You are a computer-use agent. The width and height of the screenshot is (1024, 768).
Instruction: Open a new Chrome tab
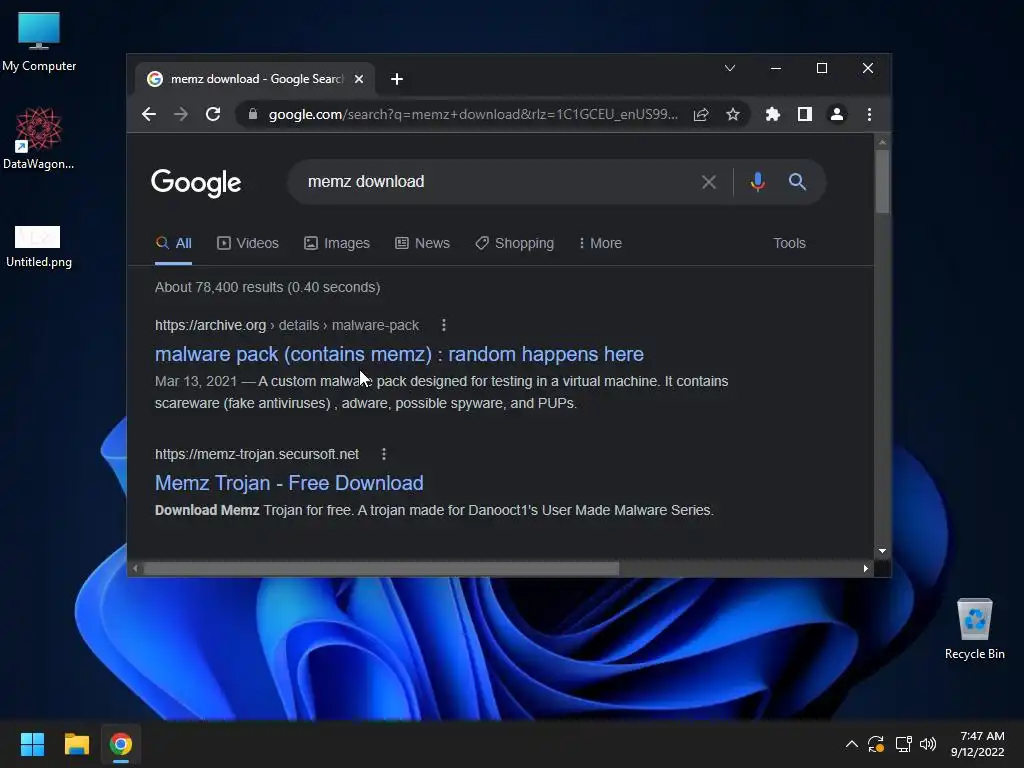click(396, 79)
